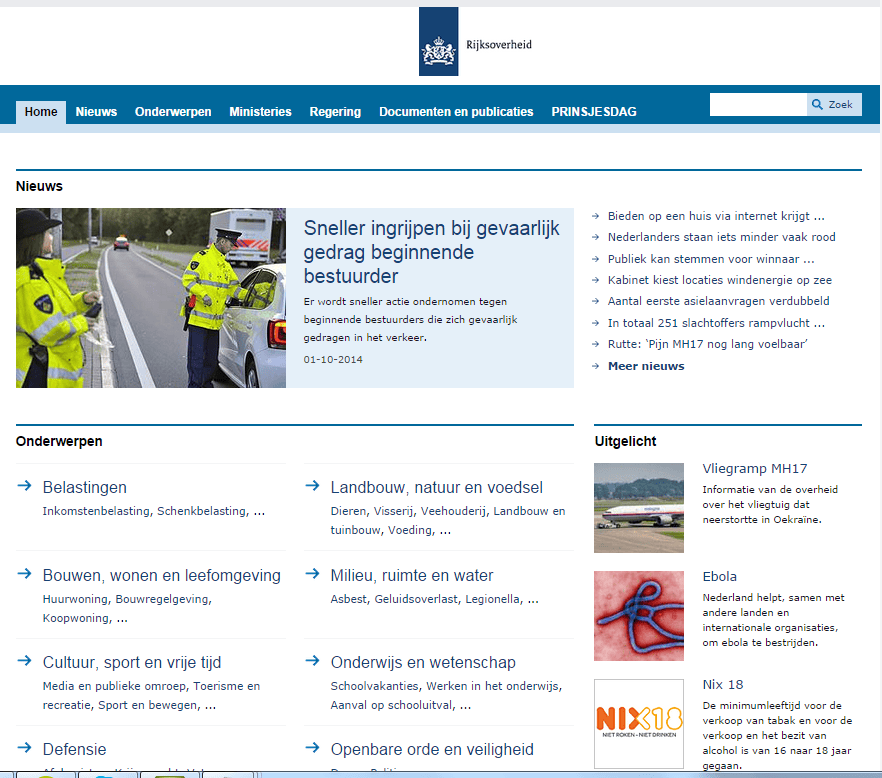Click arrow icon beside Openbare orde en veiligheid

point(312,748)
